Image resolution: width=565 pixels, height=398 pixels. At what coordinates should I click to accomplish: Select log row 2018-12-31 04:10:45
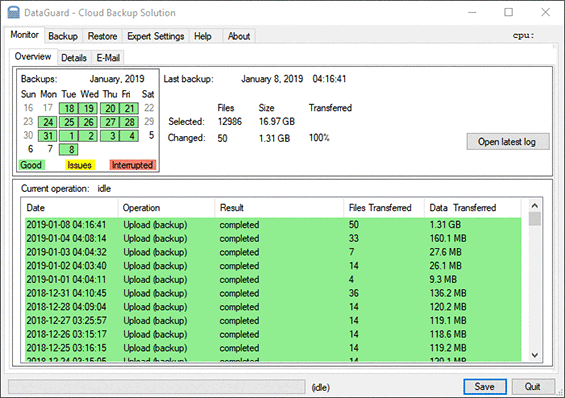[273, 293]
